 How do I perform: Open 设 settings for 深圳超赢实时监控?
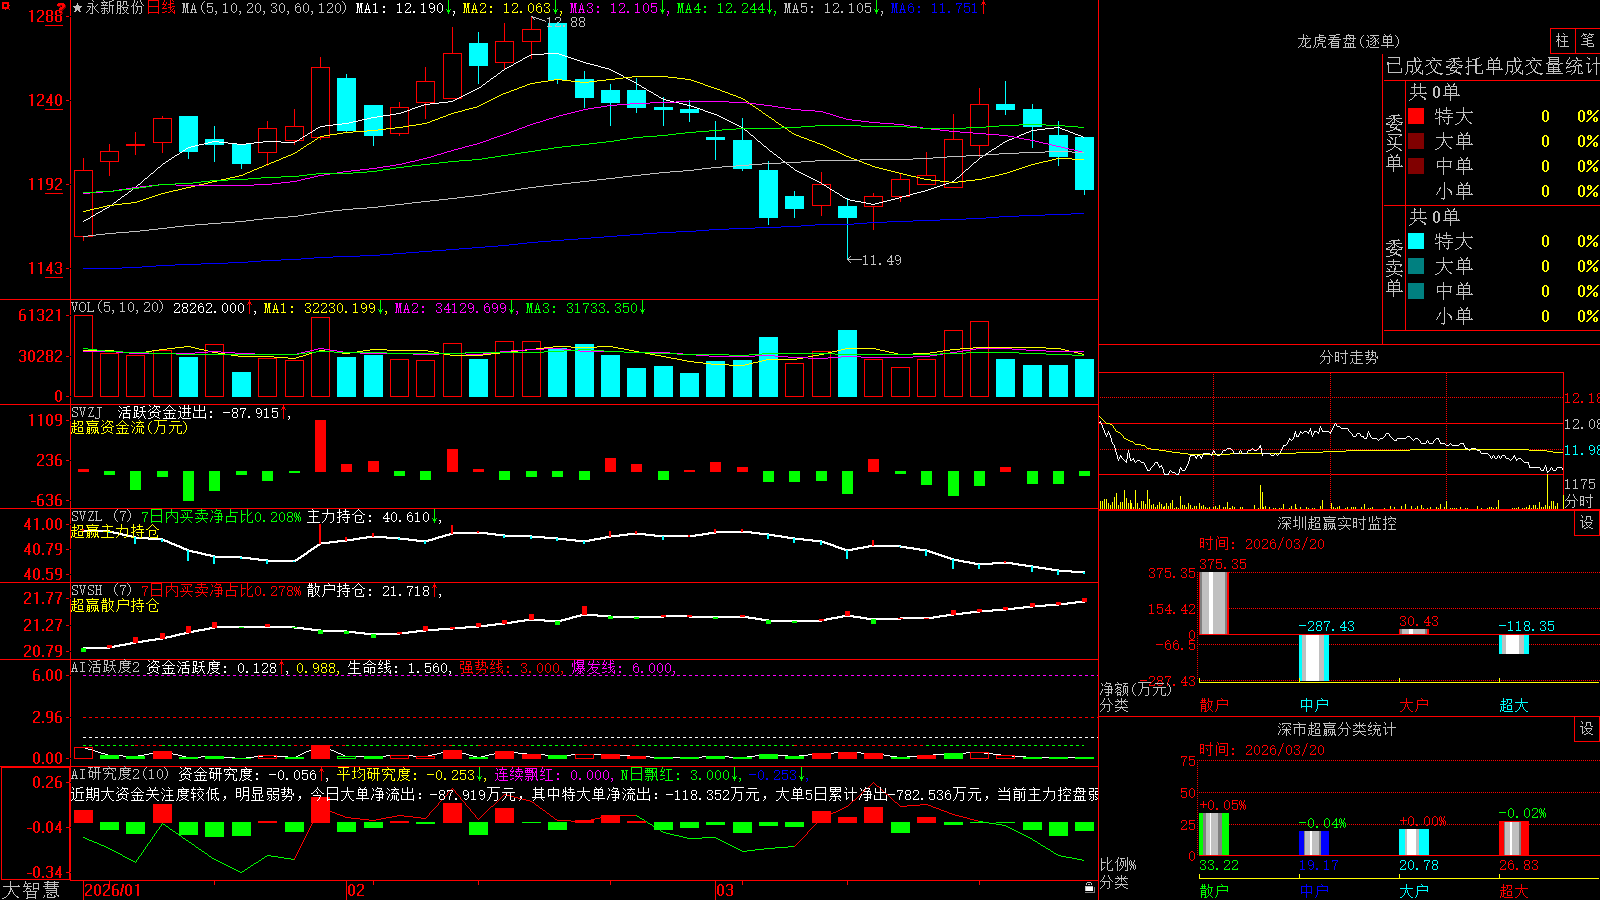pyautogui.click(x=1587, y=523)
